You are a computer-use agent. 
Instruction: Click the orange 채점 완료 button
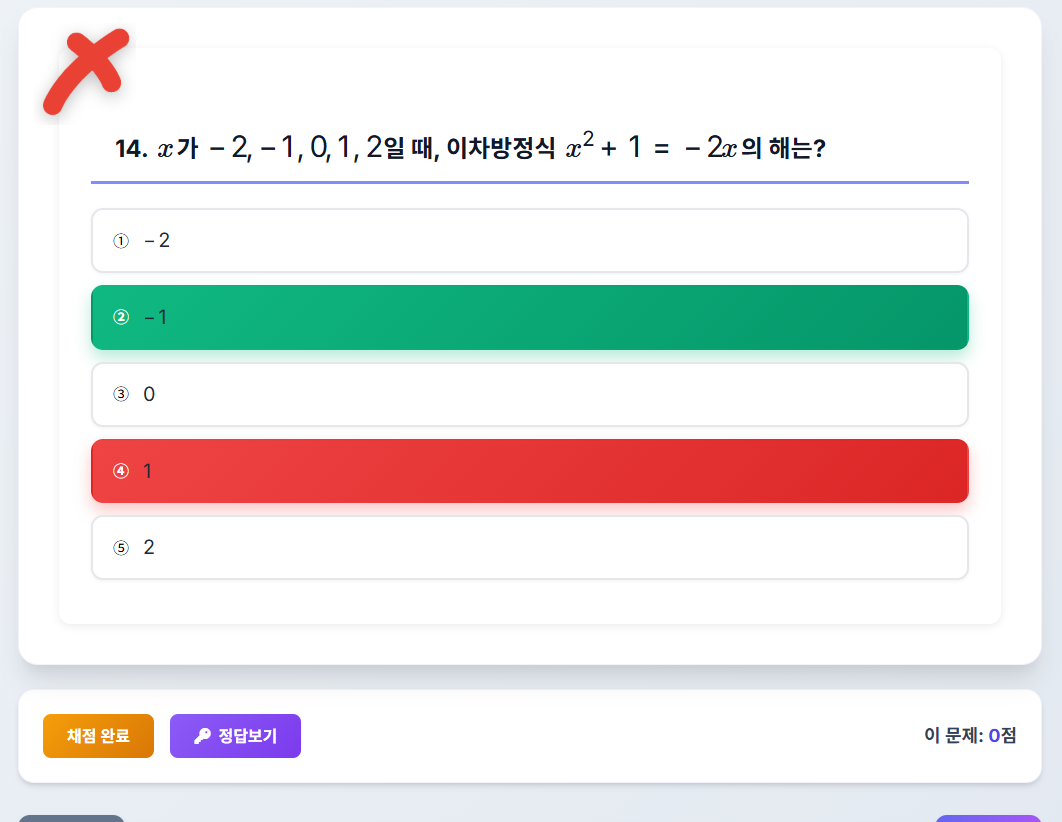(98, 735)
